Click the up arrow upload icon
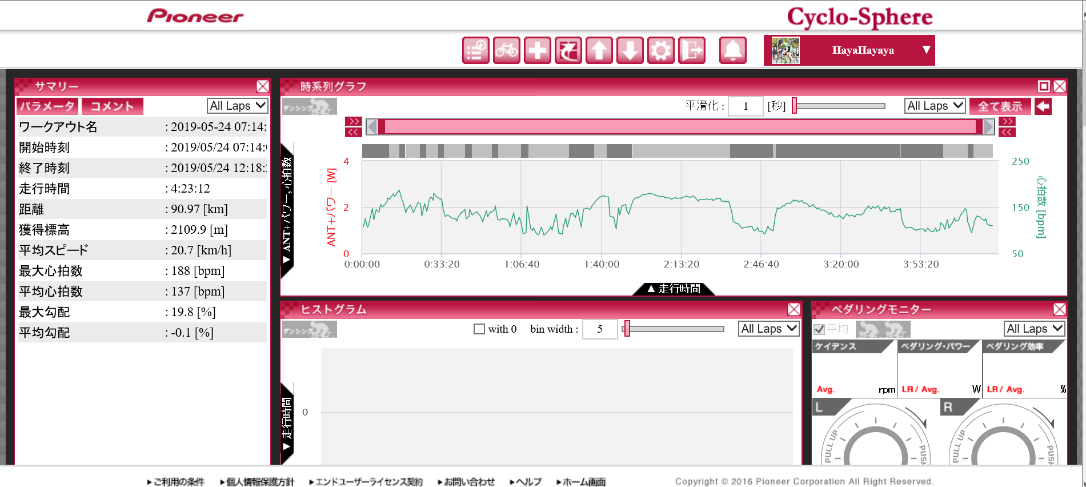 tap(599, 50)
